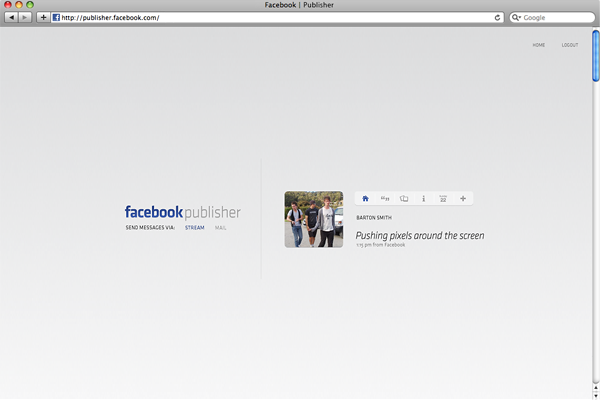The height and width of the screenshot is (400, 600).
Task: Open the photos icon in profile toolbar
Action: pos(404,199)
